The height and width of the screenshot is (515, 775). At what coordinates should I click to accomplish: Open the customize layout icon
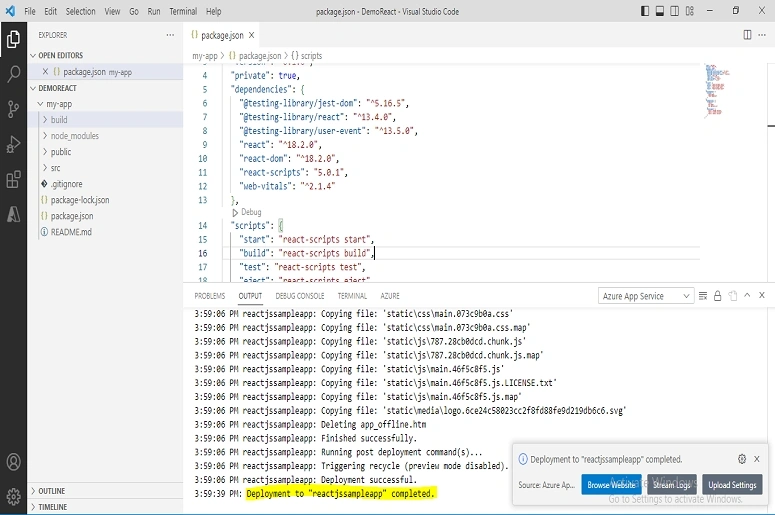click(x=689, y=11)
